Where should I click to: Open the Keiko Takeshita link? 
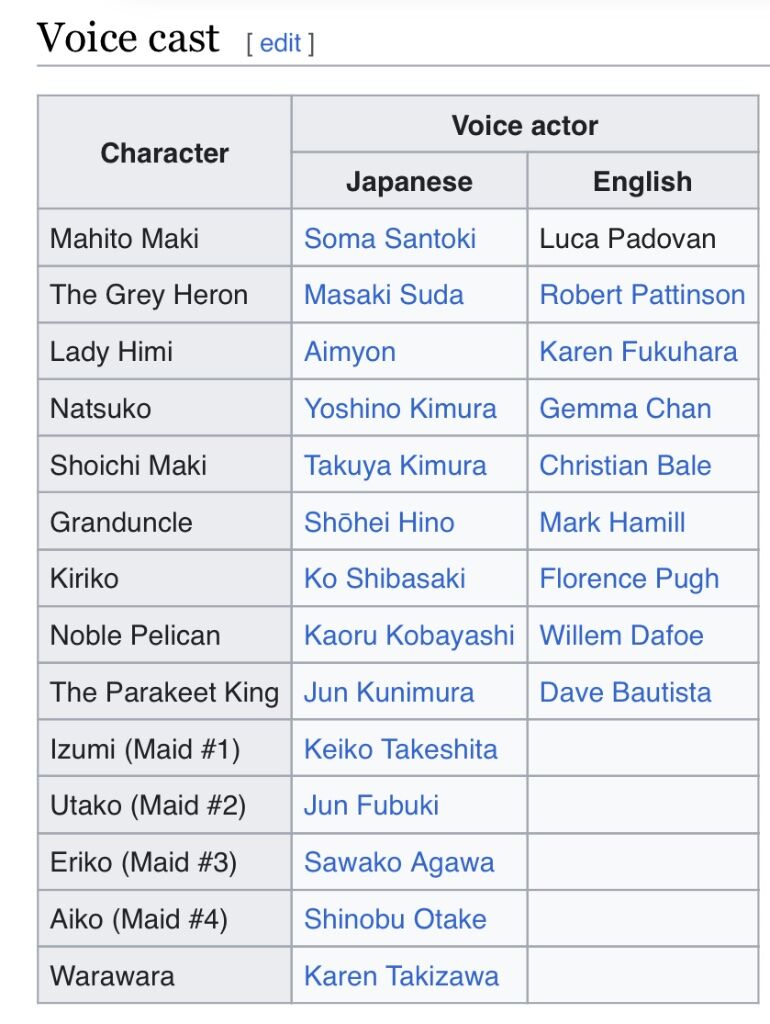click(x=400, y=748)
